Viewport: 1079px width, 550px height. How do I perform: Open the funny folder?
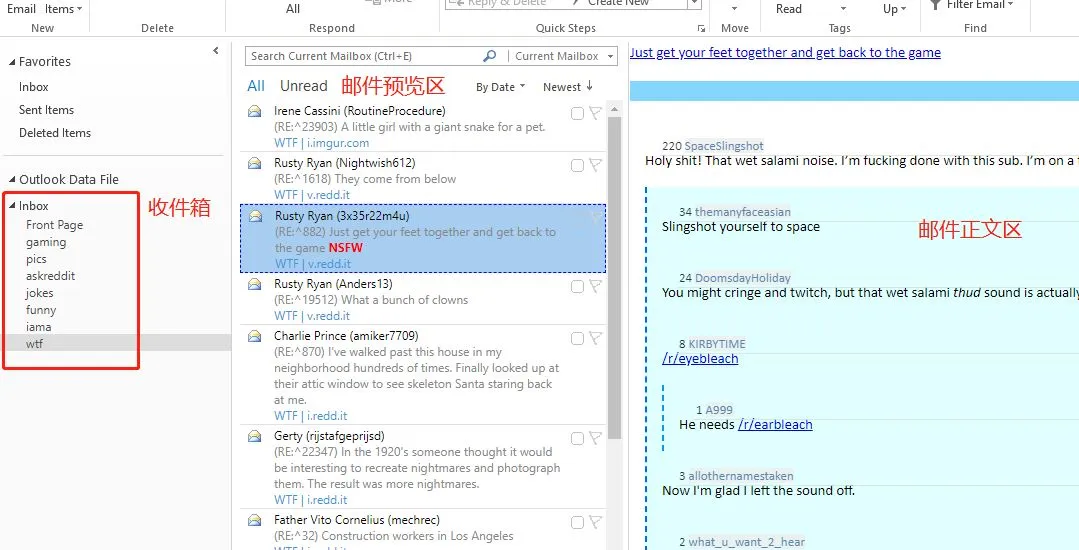tap(41, 310)
